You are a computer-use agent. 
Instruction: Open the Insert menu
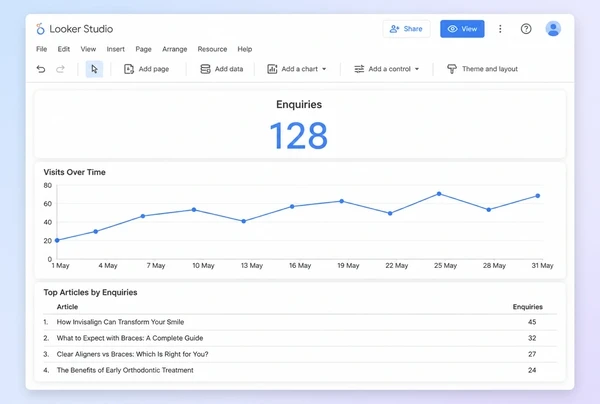[x=116, y=49]
